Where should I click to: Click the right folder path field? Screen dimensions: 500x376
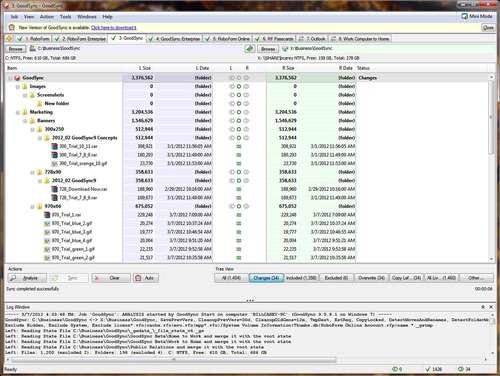[387, 49]
